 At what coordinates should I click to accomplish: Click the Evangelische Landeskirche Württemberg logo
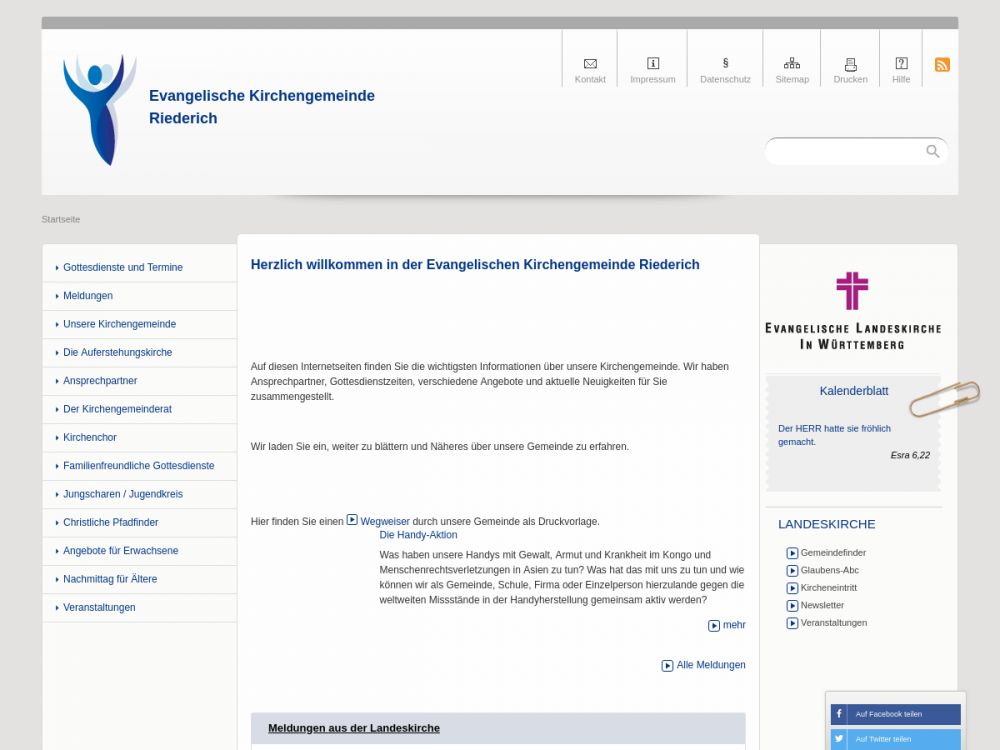852,310
